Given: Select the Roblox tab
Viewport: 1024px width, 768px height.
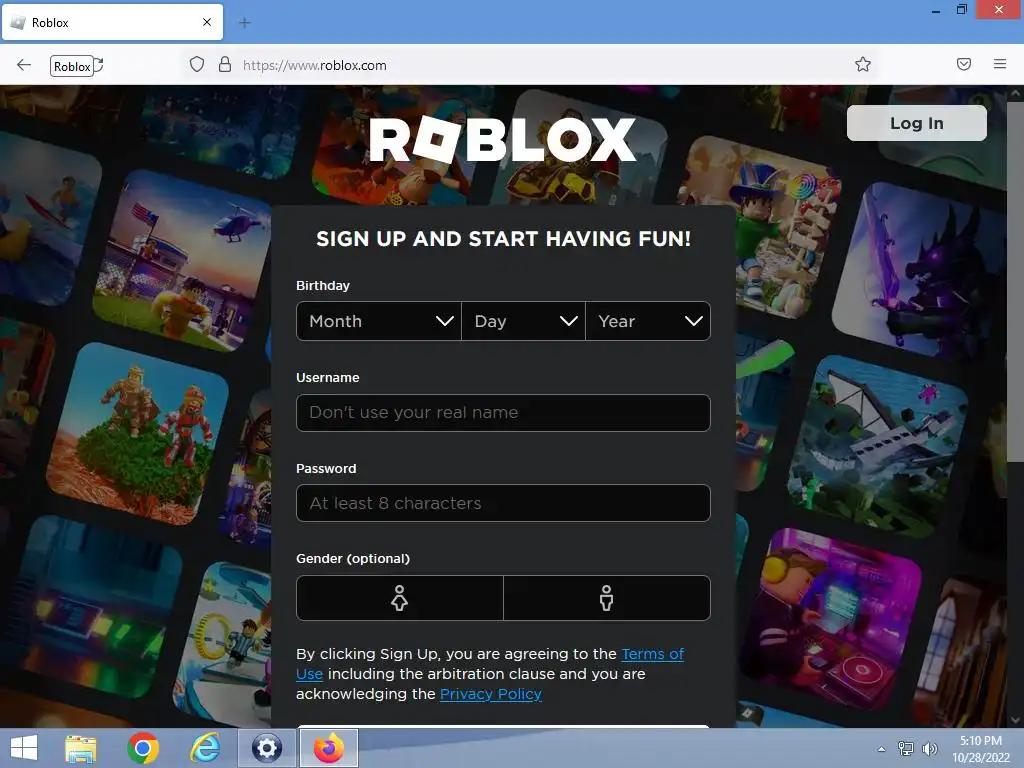Looking at the screenshot, I should click(x=112, y=22).
